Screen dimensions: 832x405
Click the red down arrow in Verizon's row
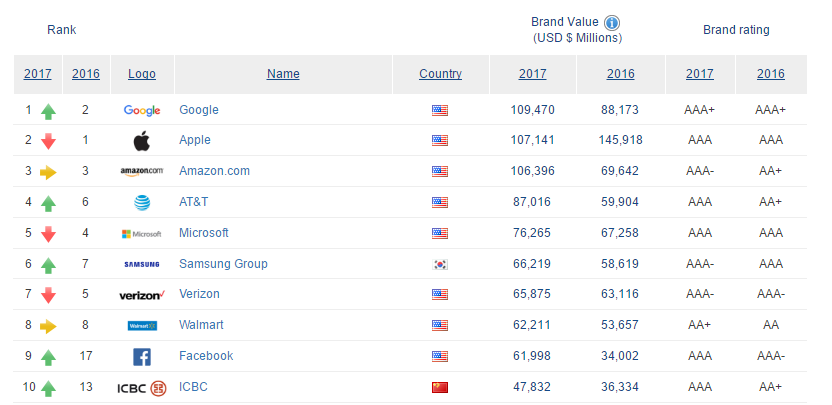point(48,295)
